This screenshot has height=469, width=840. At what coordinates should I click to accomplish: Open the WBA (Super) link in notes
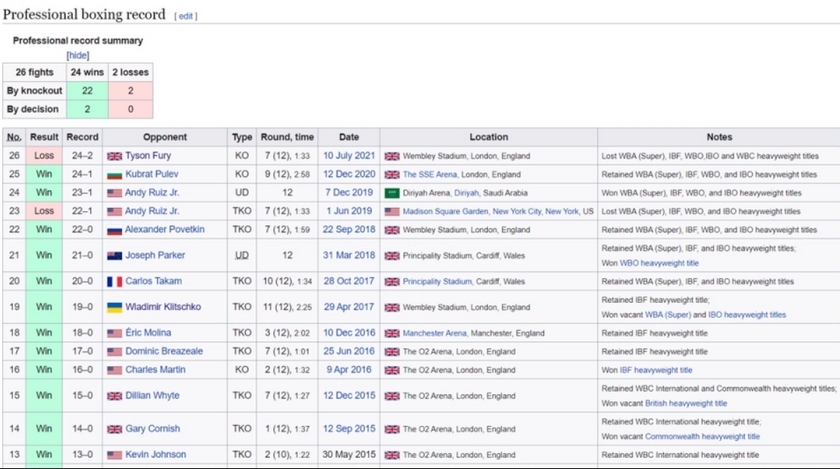668,315
